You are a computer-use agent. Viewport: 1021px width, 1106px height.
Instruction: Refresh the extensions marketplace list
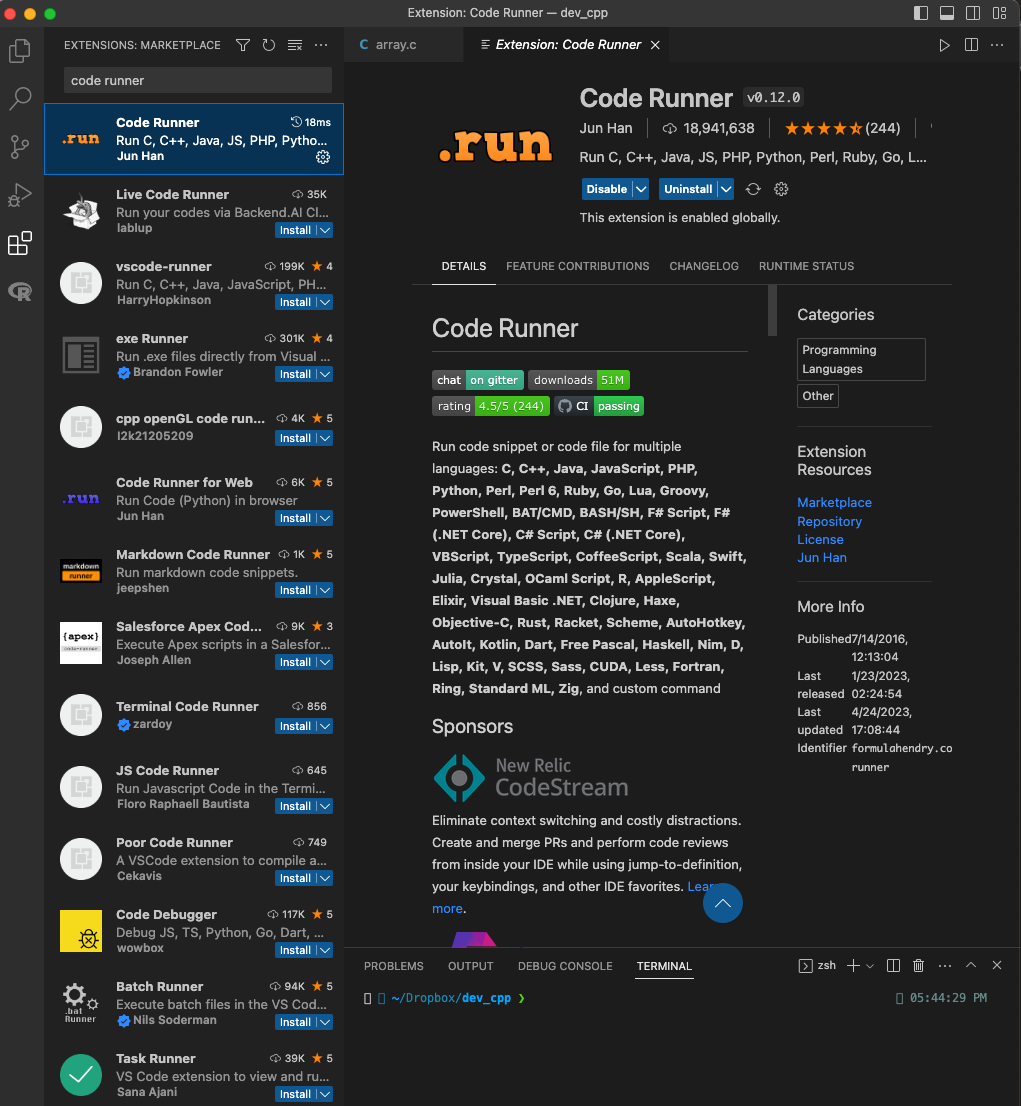269,45
